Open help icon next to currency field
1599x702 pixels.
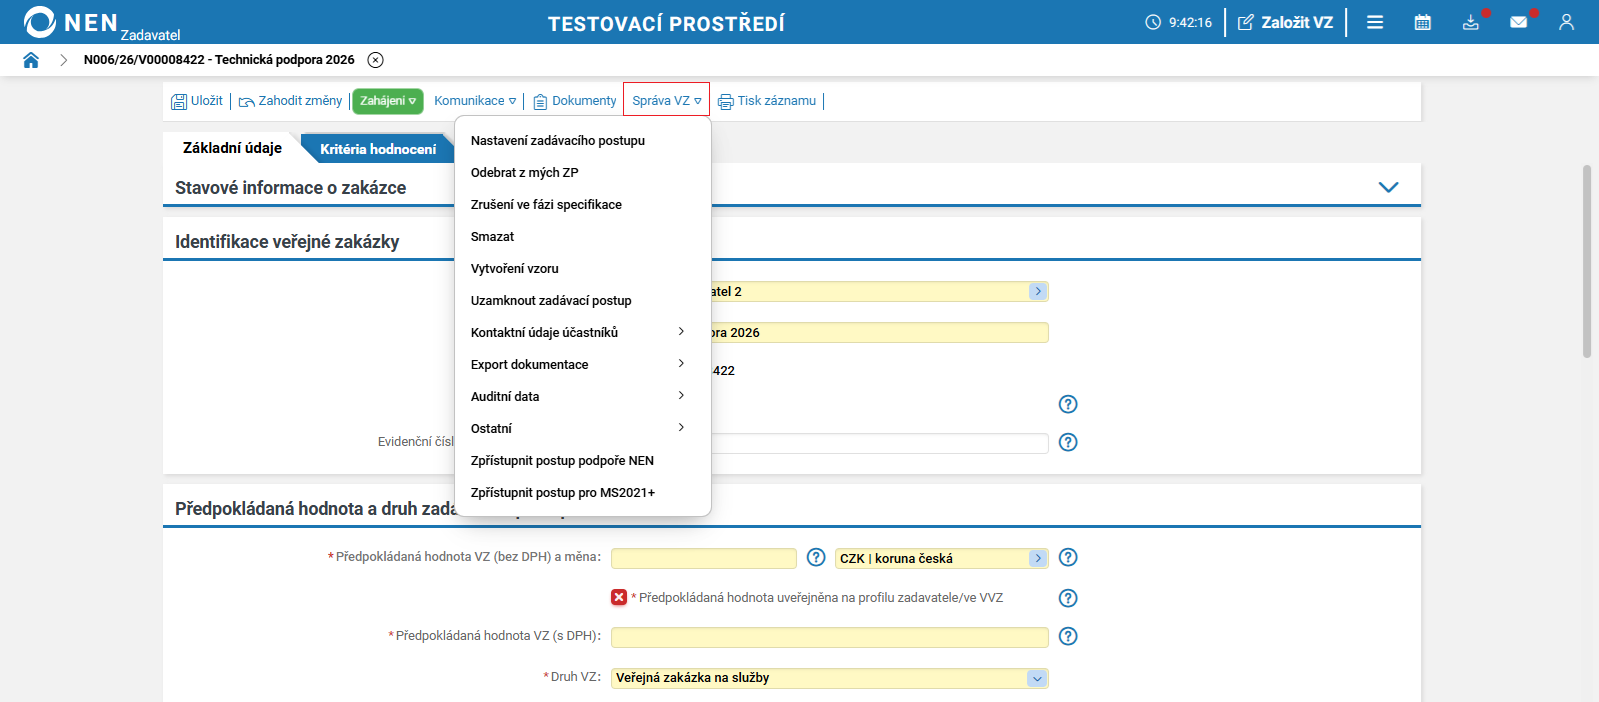click(x=1068, y=557)
